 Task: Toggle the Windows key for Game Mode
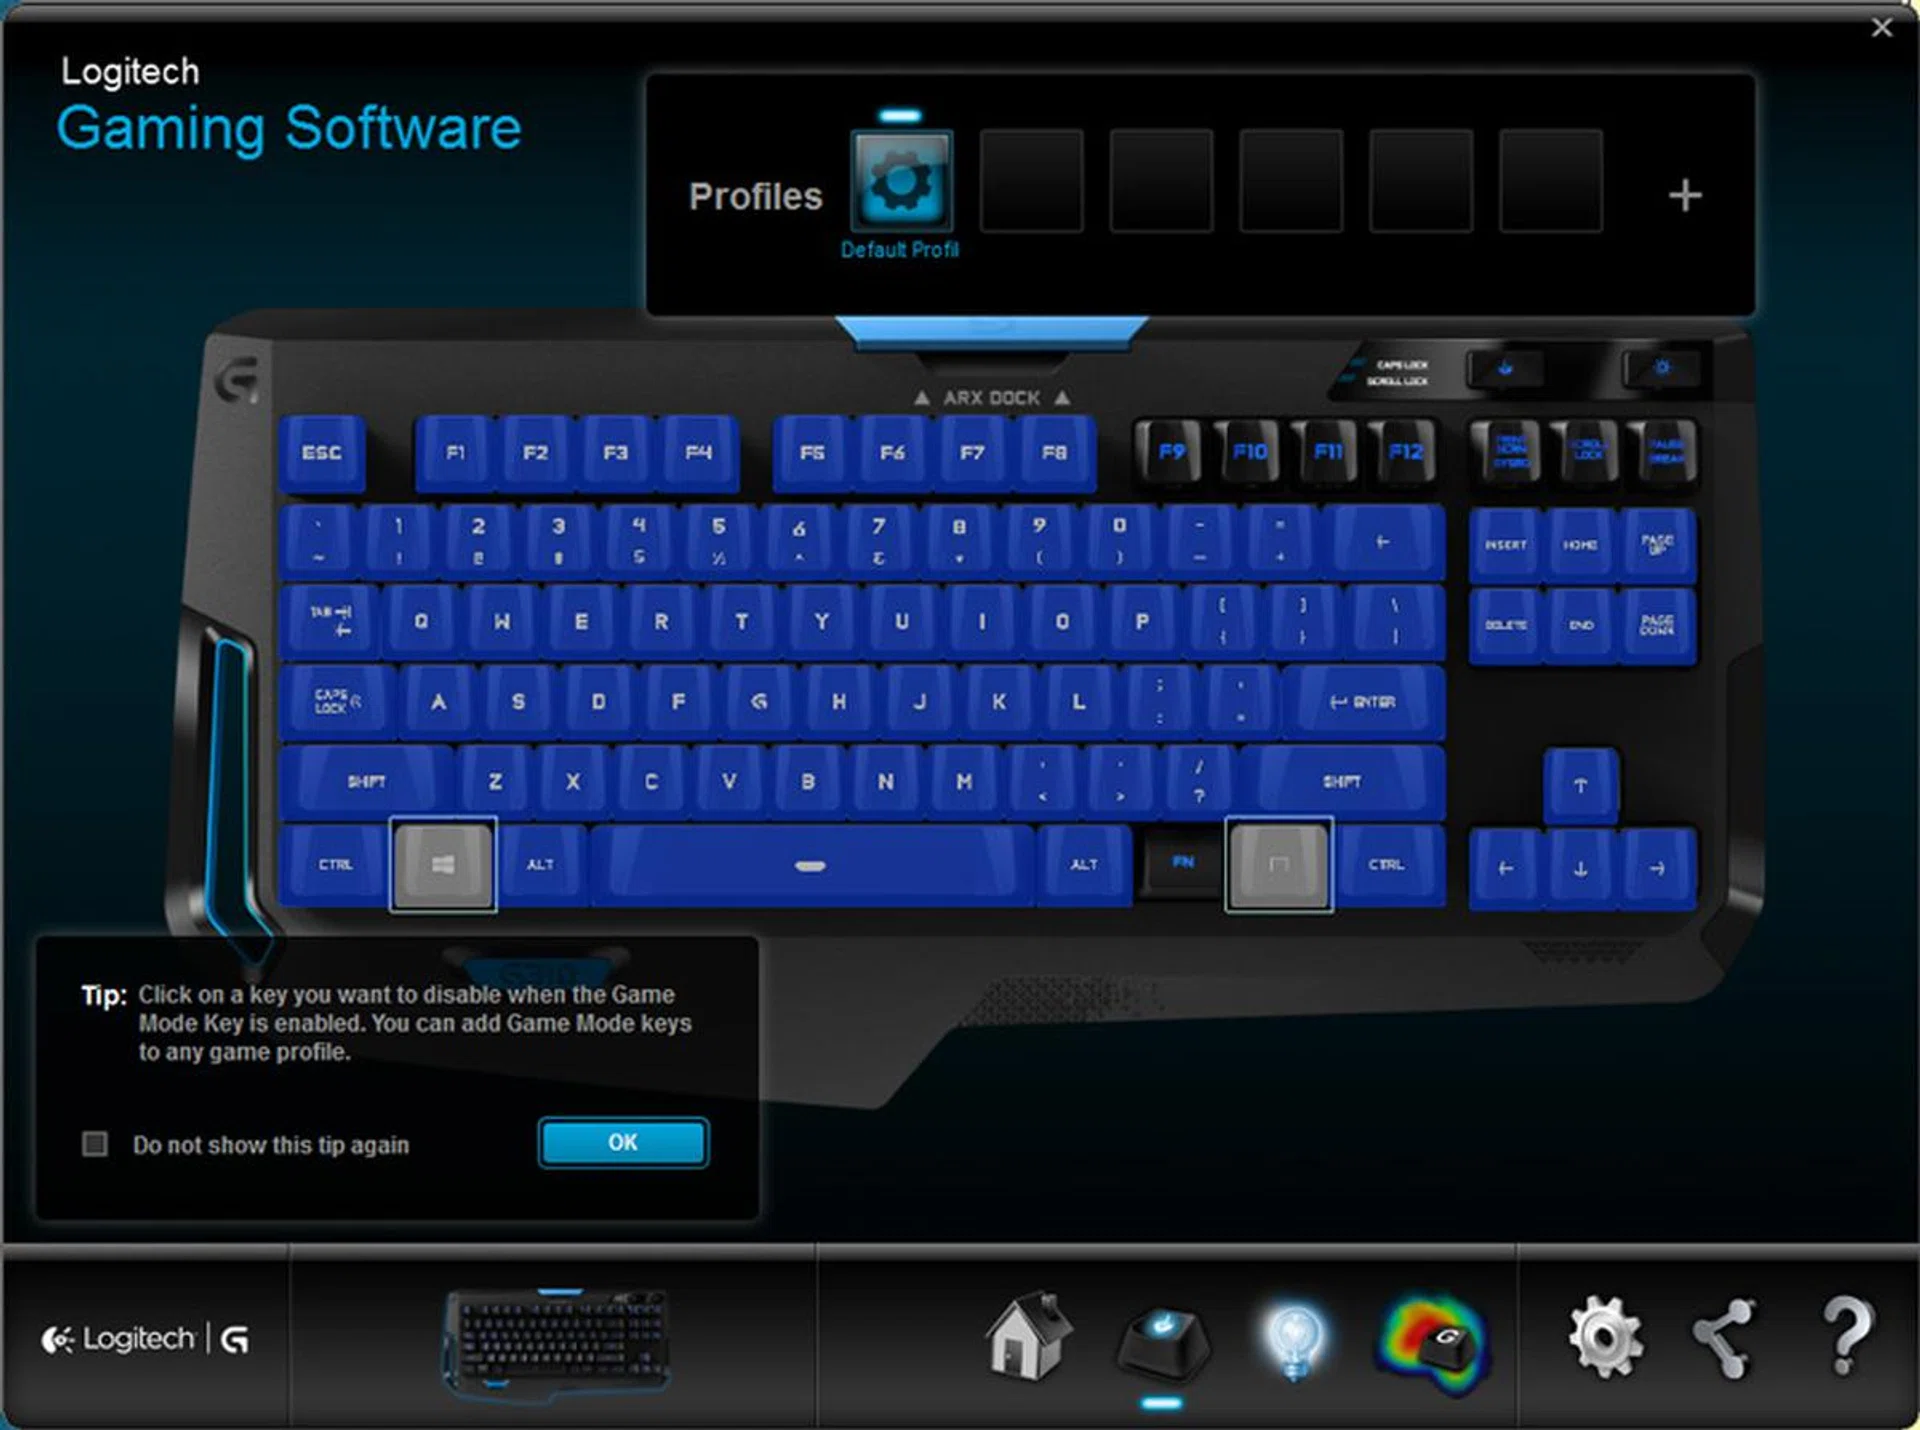pos(443,864)
